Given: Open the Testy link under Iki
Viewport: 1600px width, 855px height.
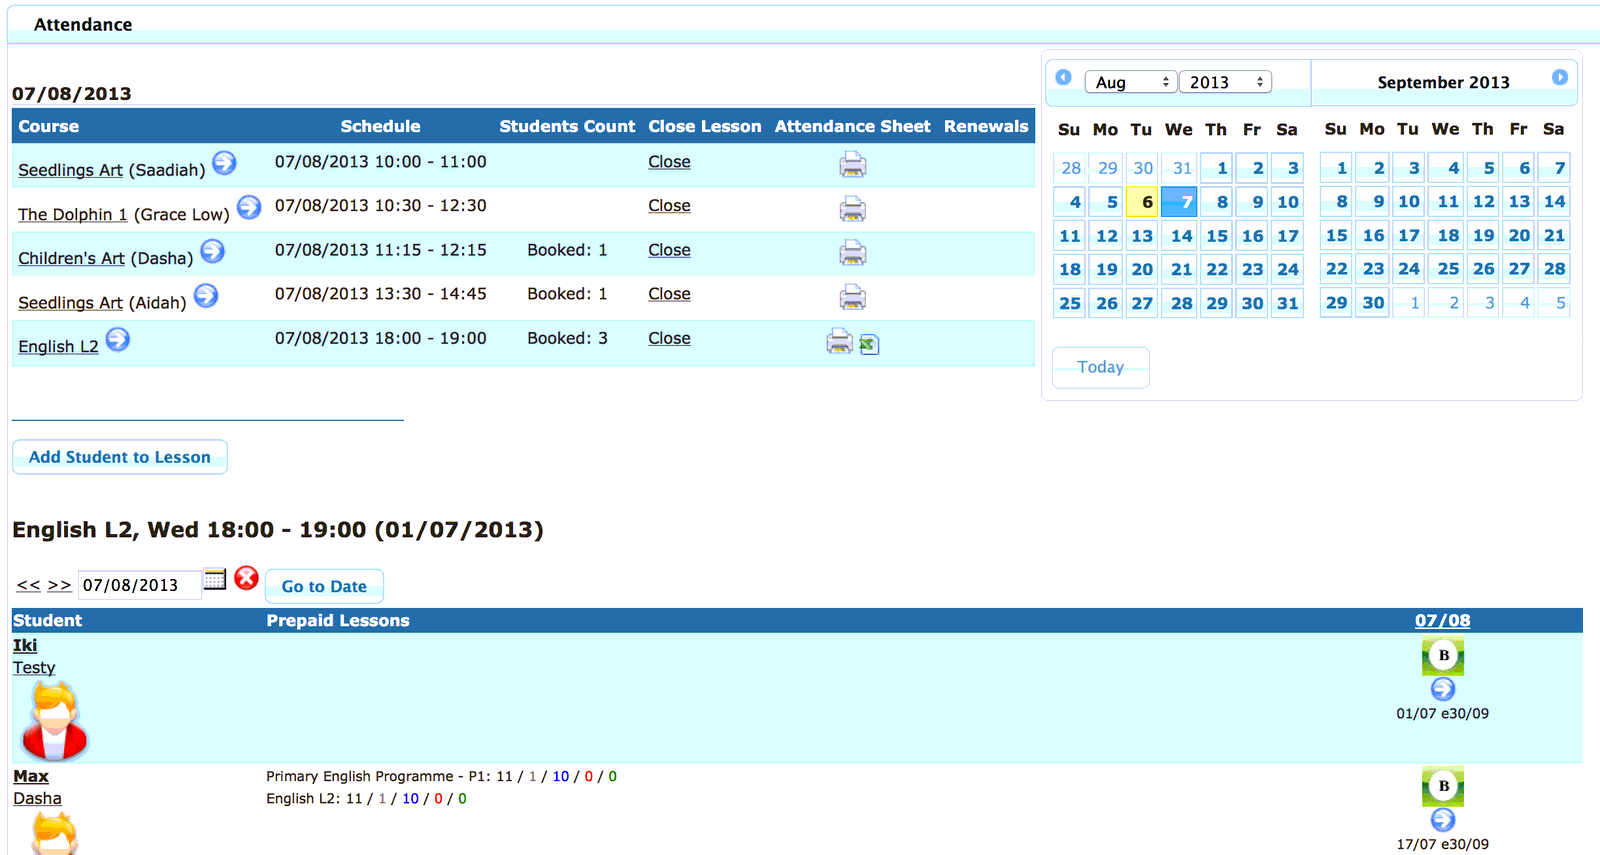Looking at the screenshot, I should click(x=34, y=668).
